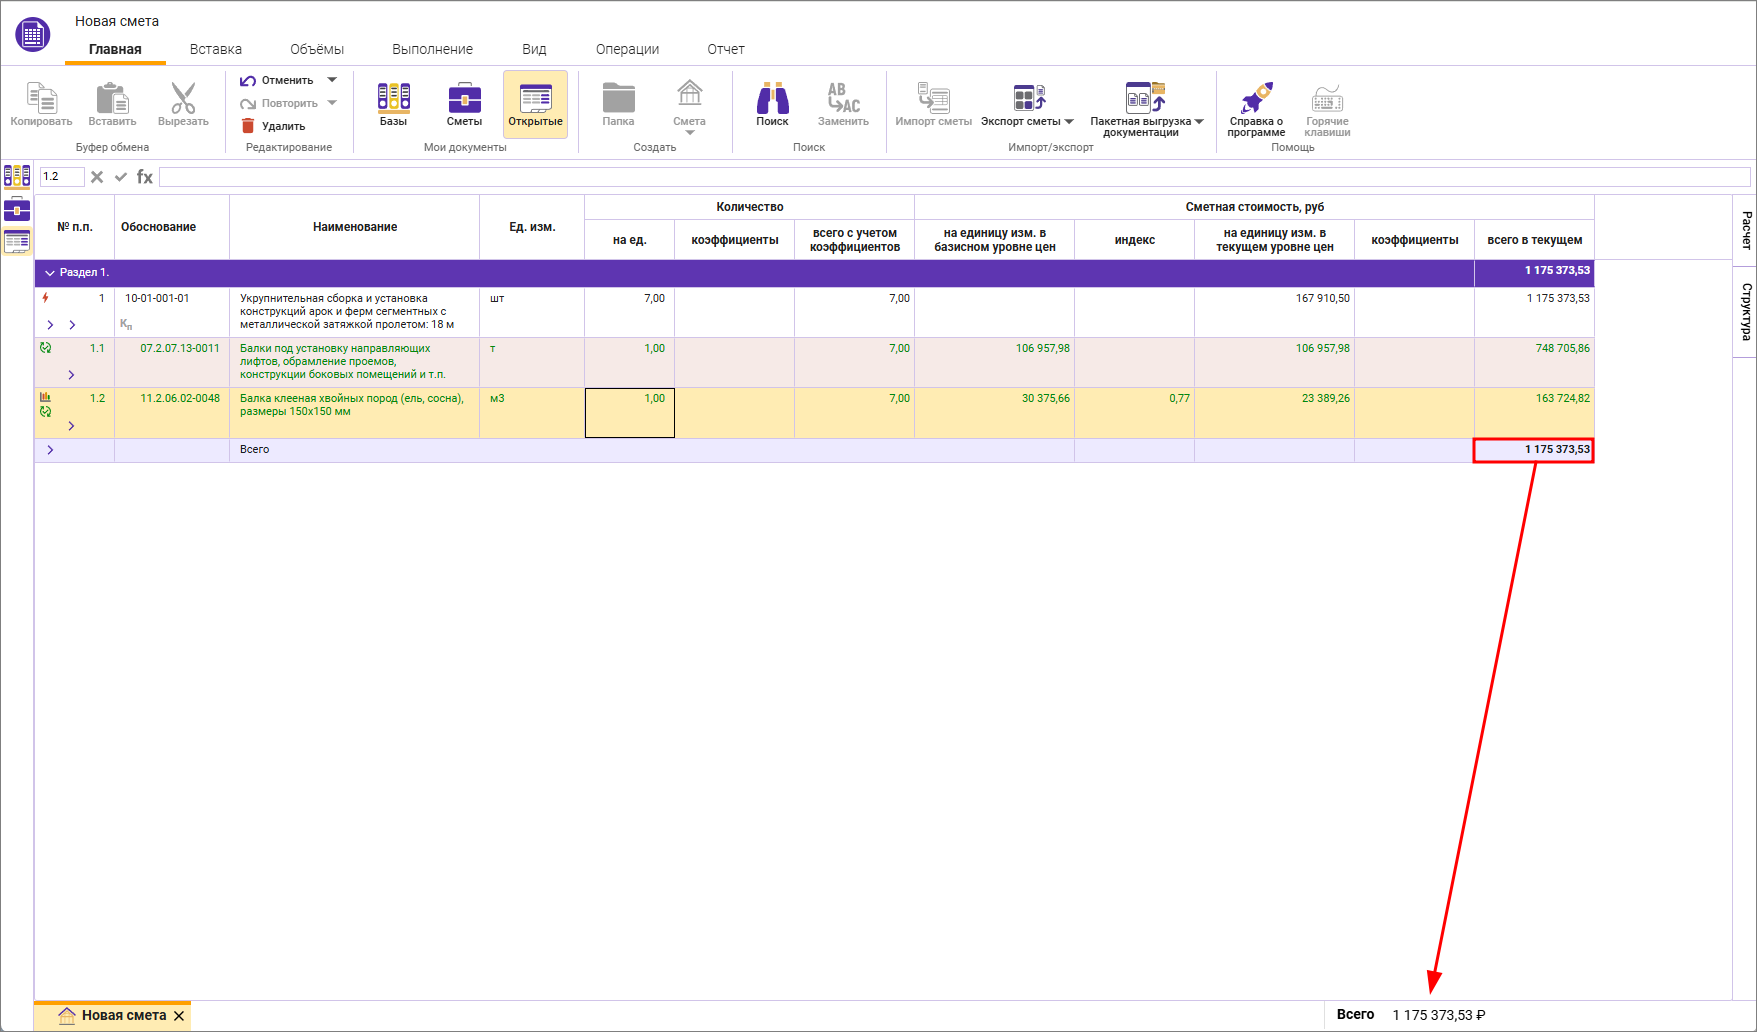Collapse the Раздел 1 section row
This screenshot has width=1757, height=1032.
click(x=50, y=273)
